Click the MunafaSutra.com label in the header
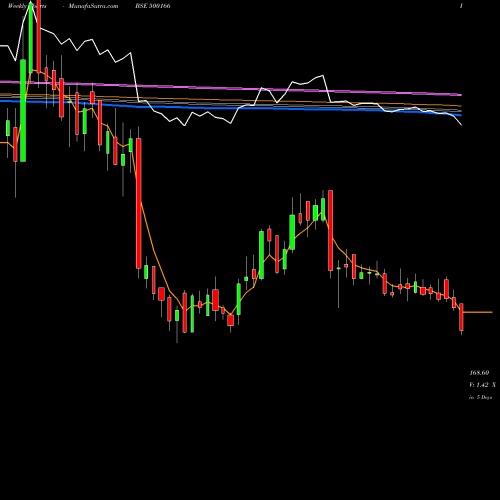Viewport: 500px width, 500px height. (x=93, y=6)
